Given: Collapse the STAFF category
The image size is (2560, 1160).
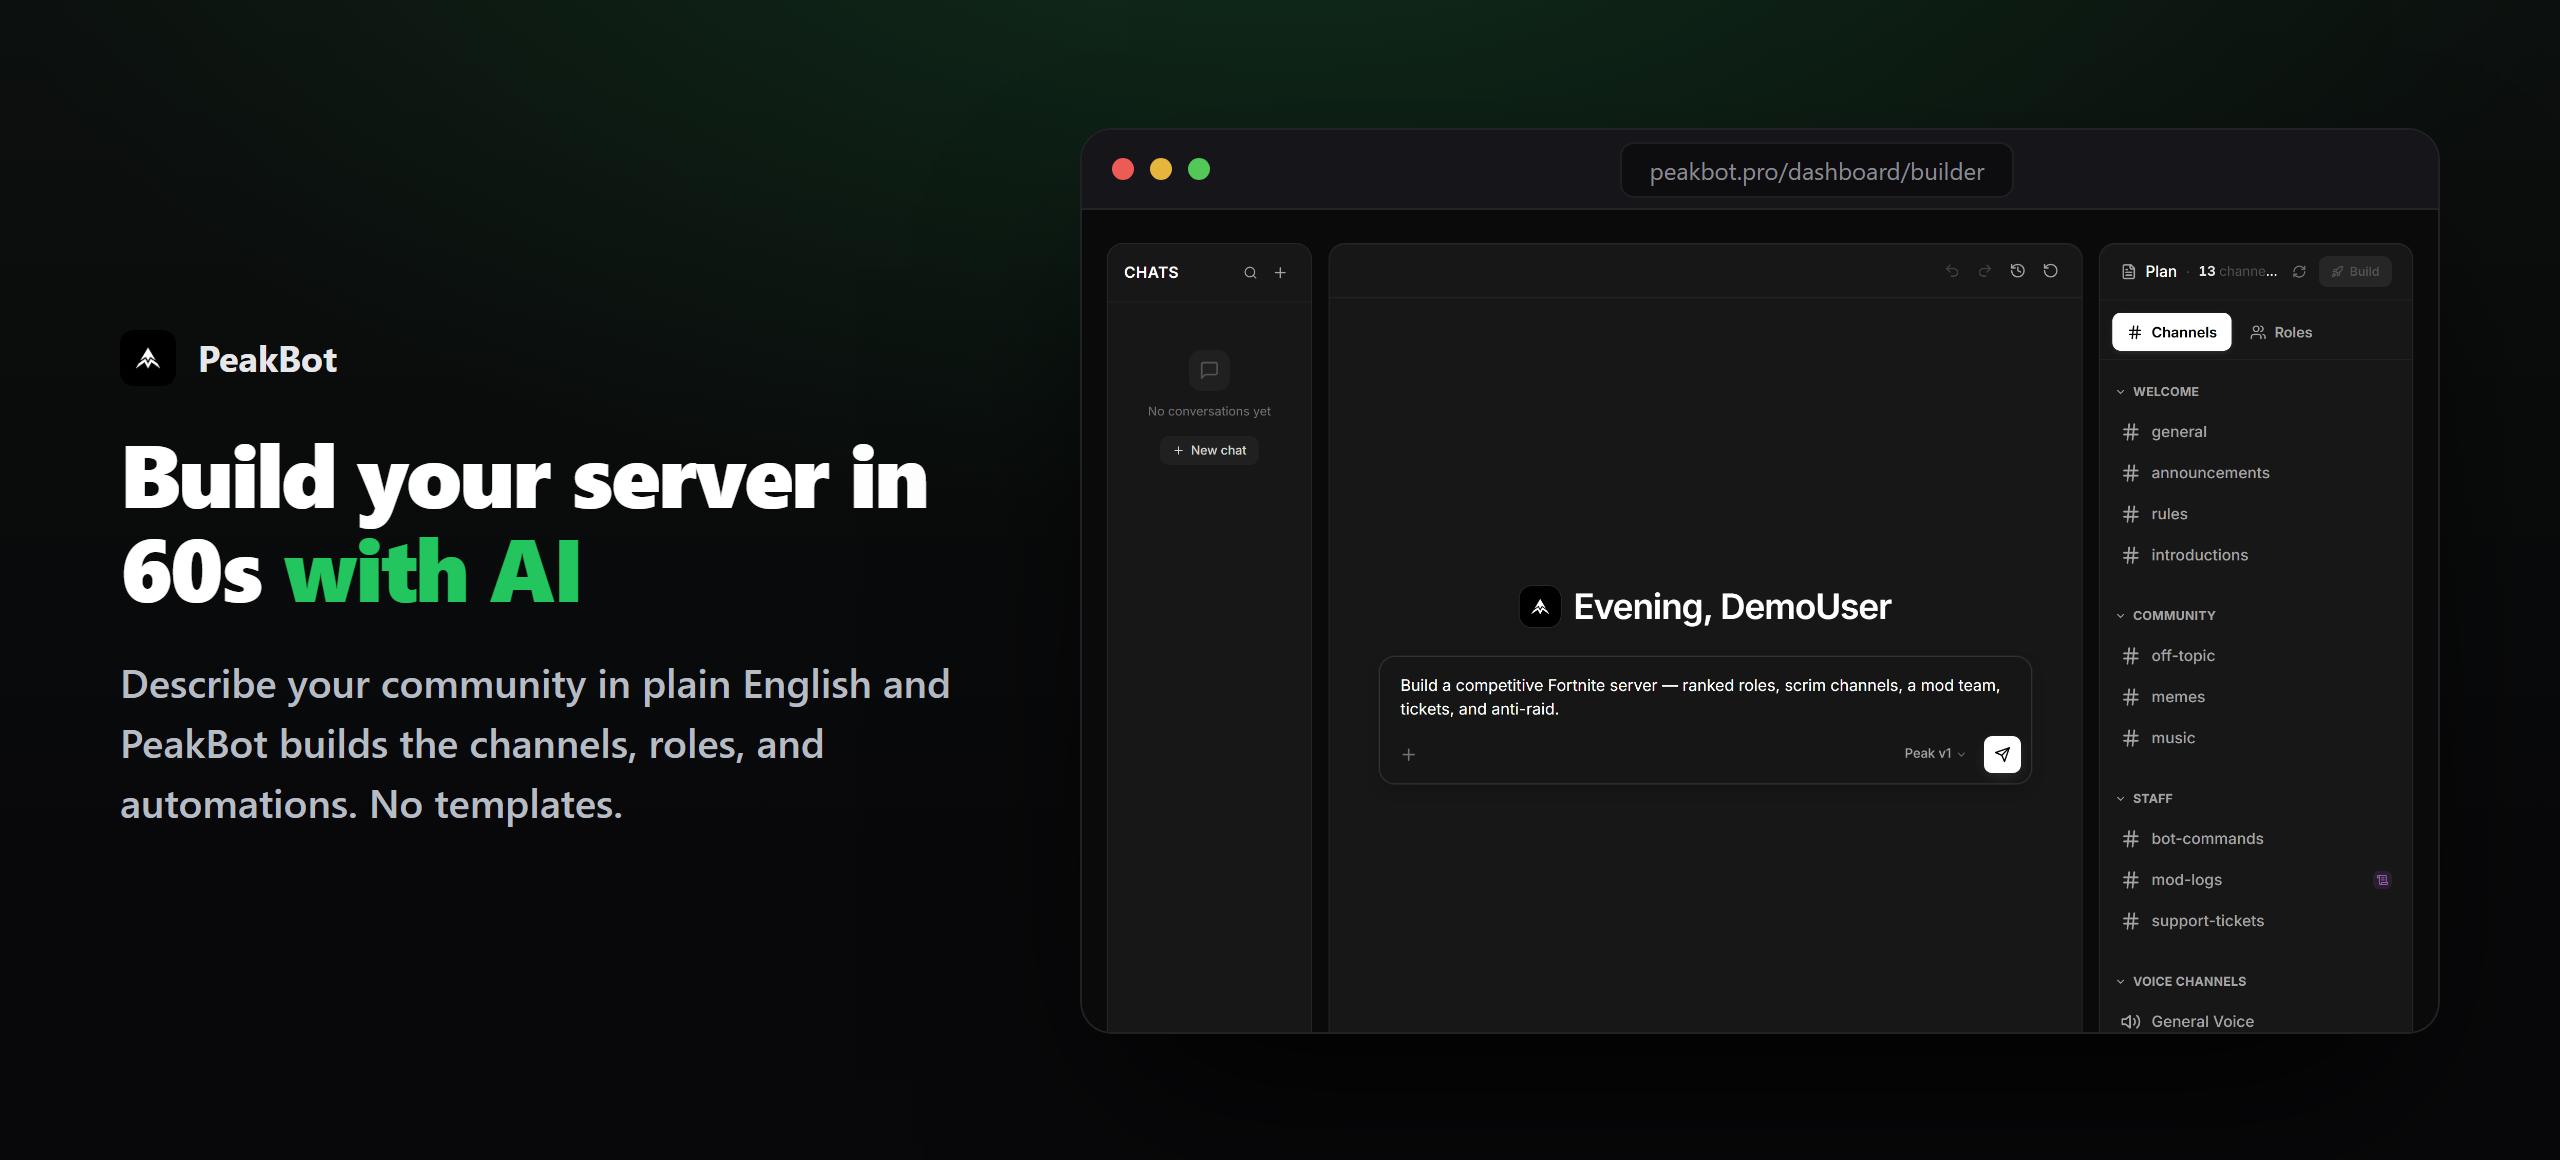Looking at the screenshot, I should coord(2145,799).
